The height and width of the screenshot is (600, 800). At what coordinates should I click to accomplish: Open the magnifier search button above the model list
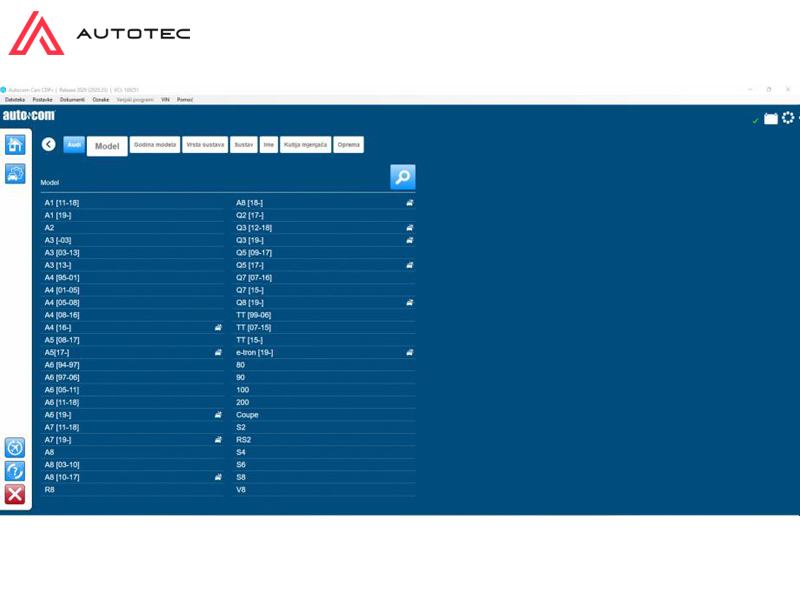(403, 177)
